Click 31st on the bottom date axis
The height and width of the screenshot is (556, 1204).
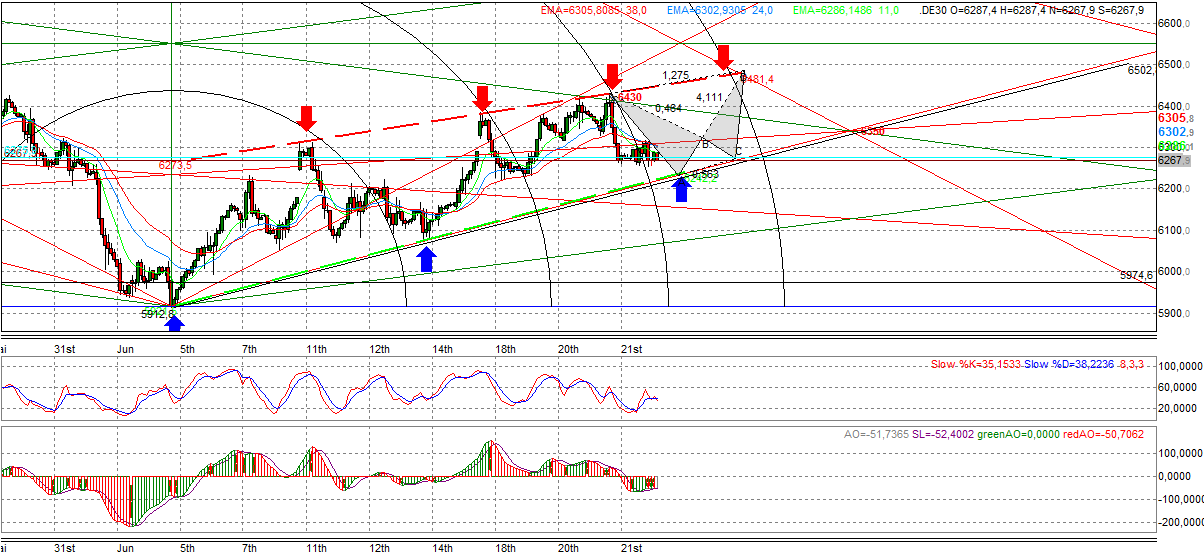[64, 547]
